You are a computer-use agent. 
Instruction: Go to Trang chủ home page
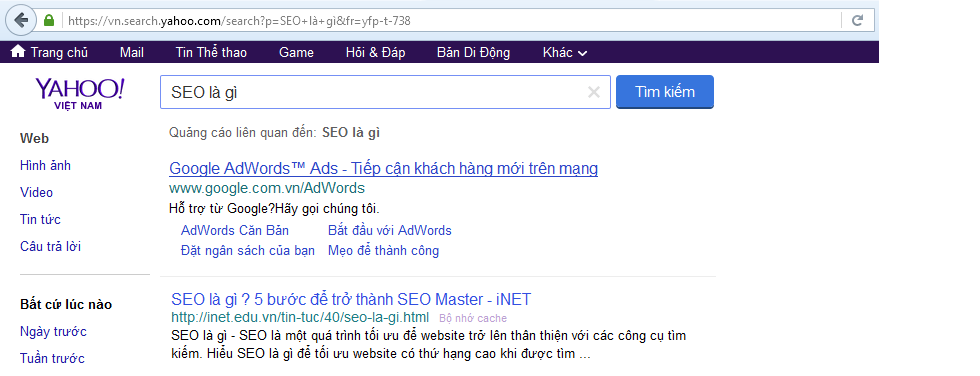(x=59, y=52)
